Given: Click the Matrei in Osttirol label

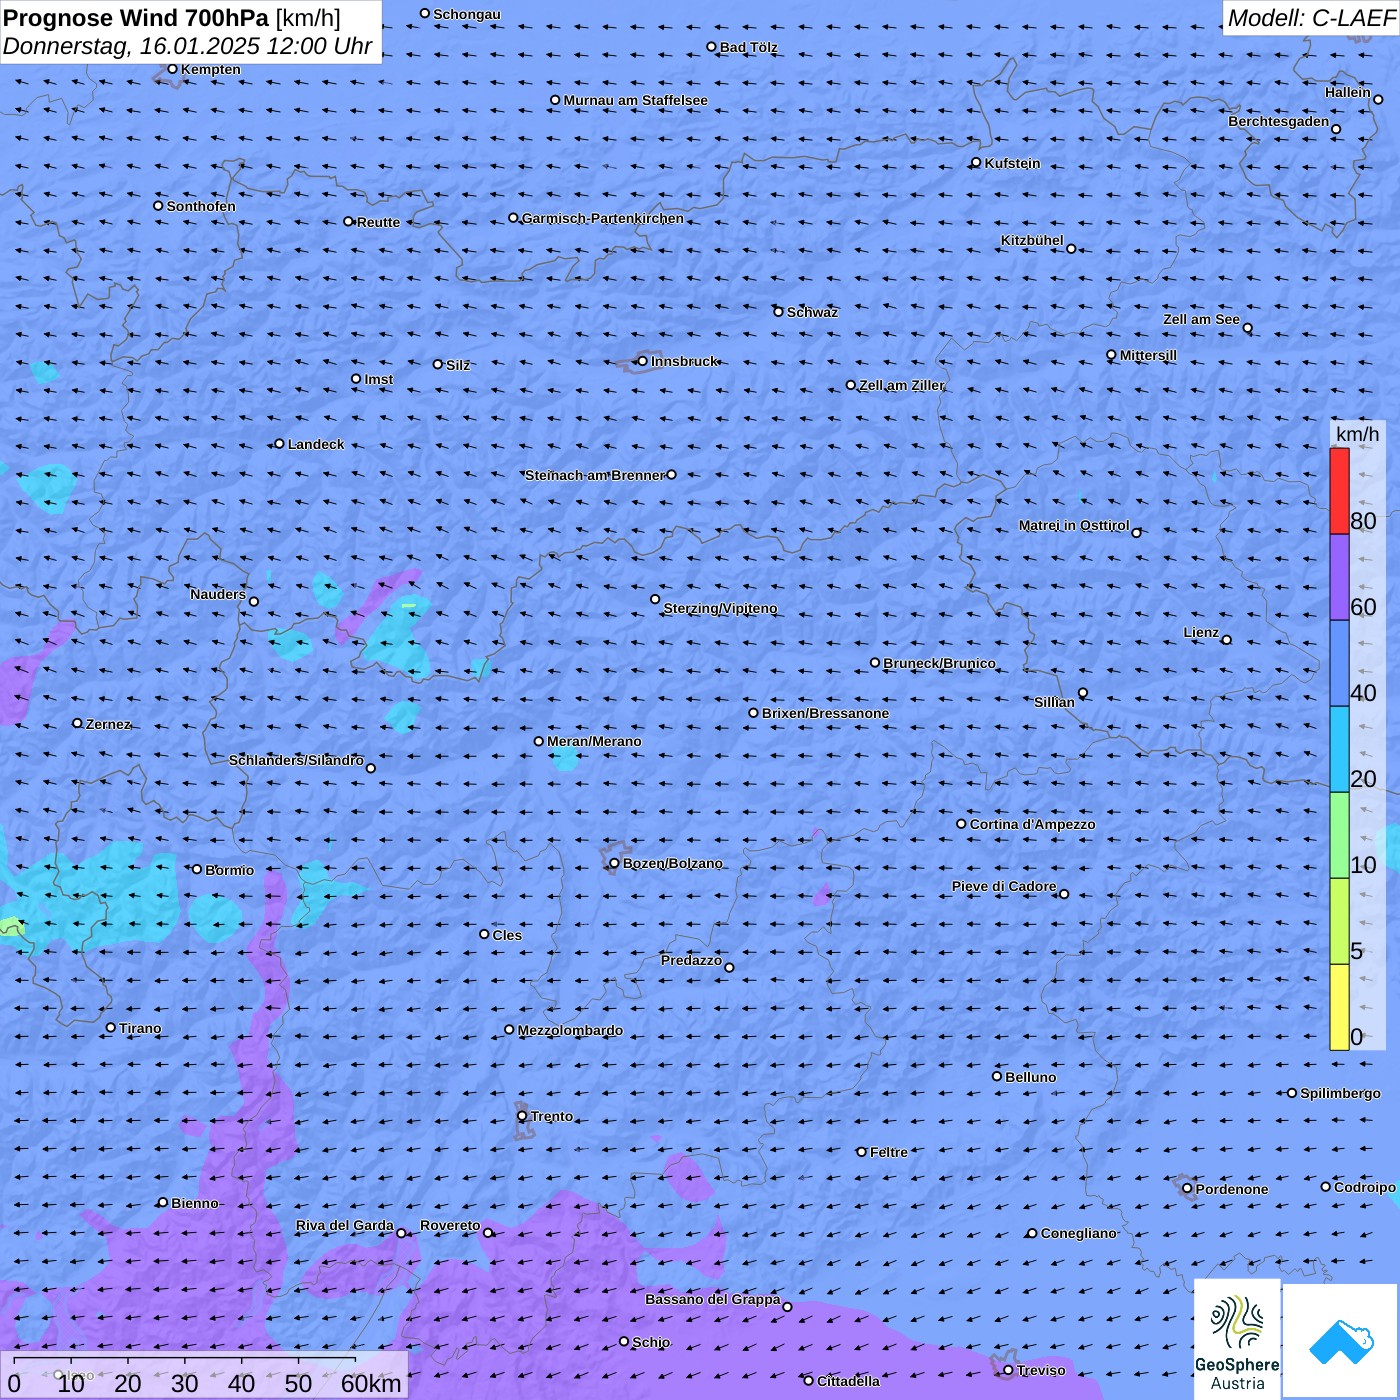Looking at the screenshot, I should point(1074,525).
